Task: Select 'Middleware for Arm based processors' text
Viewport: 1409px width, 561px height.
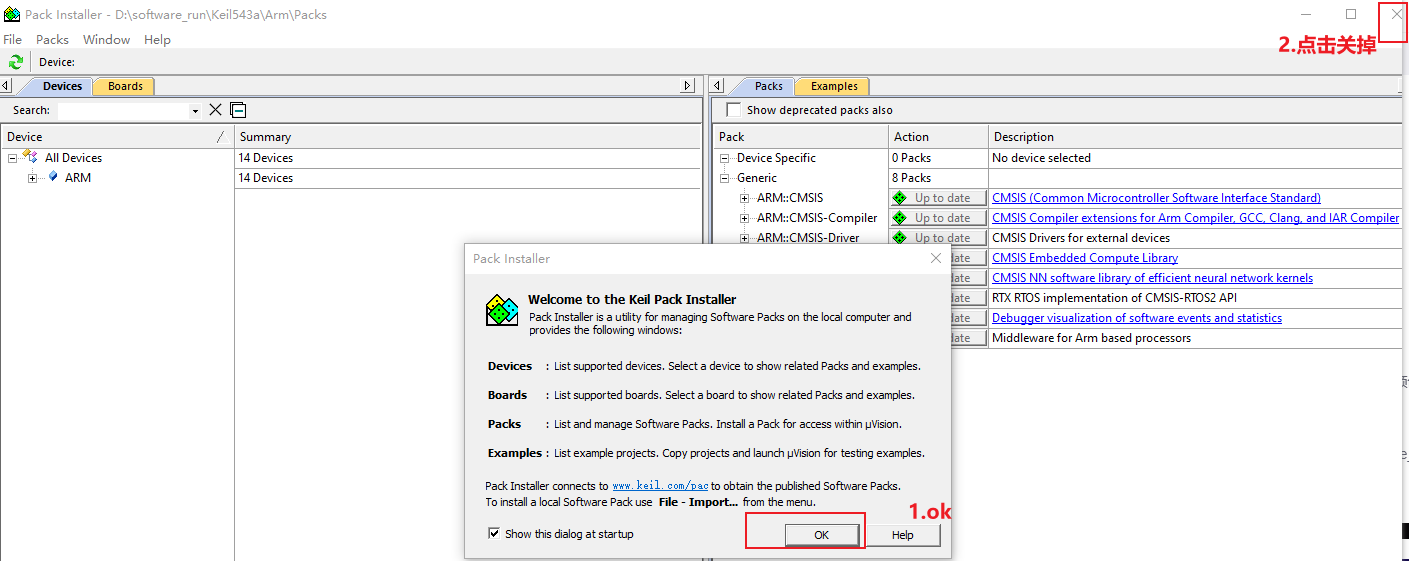Action: pos(1091,338)
